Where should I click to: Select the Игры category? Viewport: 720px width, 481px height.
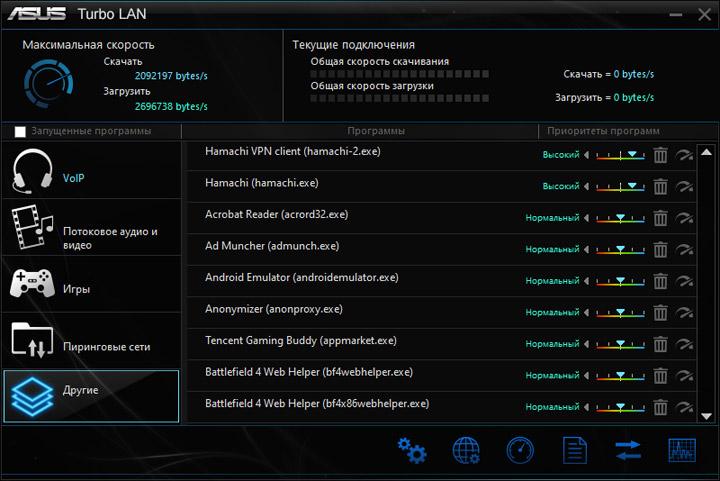[x=91, y=284]
